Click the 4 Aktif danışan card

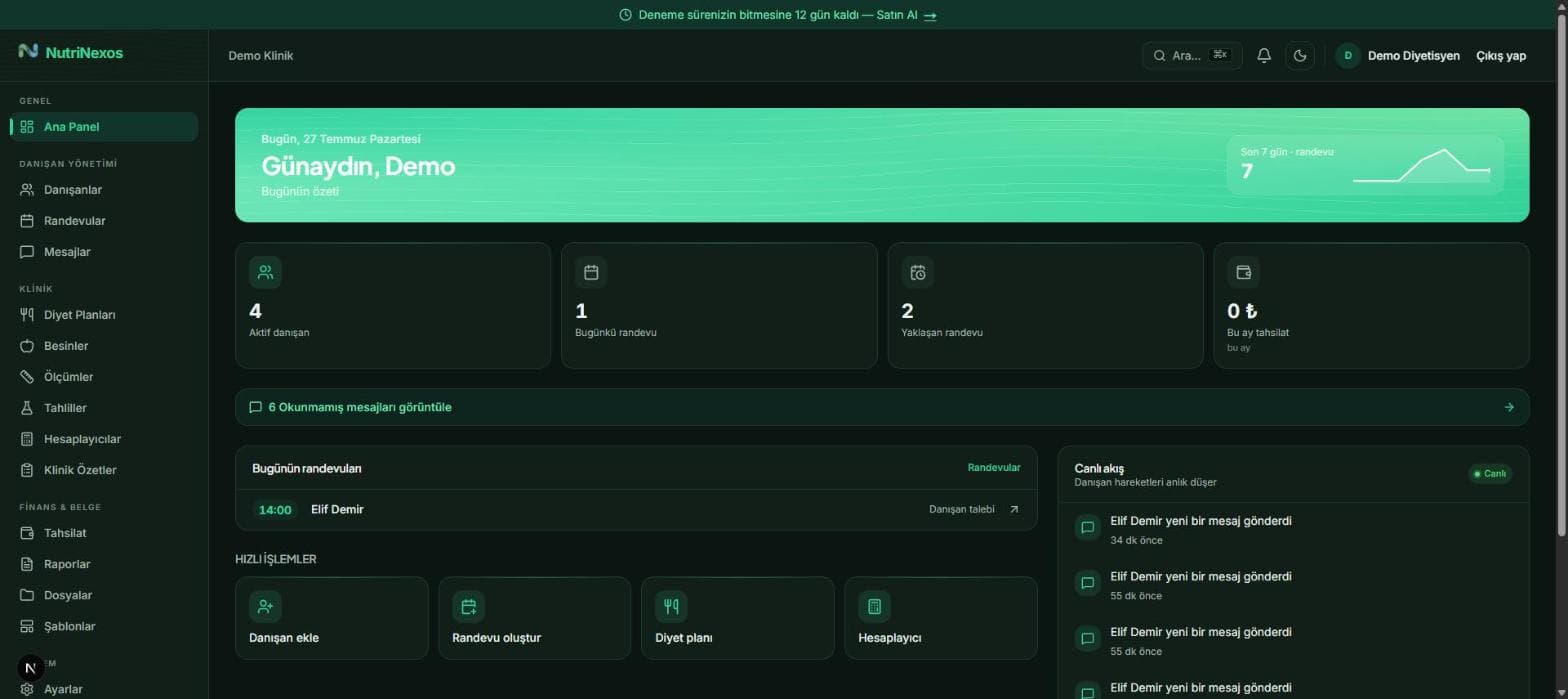coord(393,305)
